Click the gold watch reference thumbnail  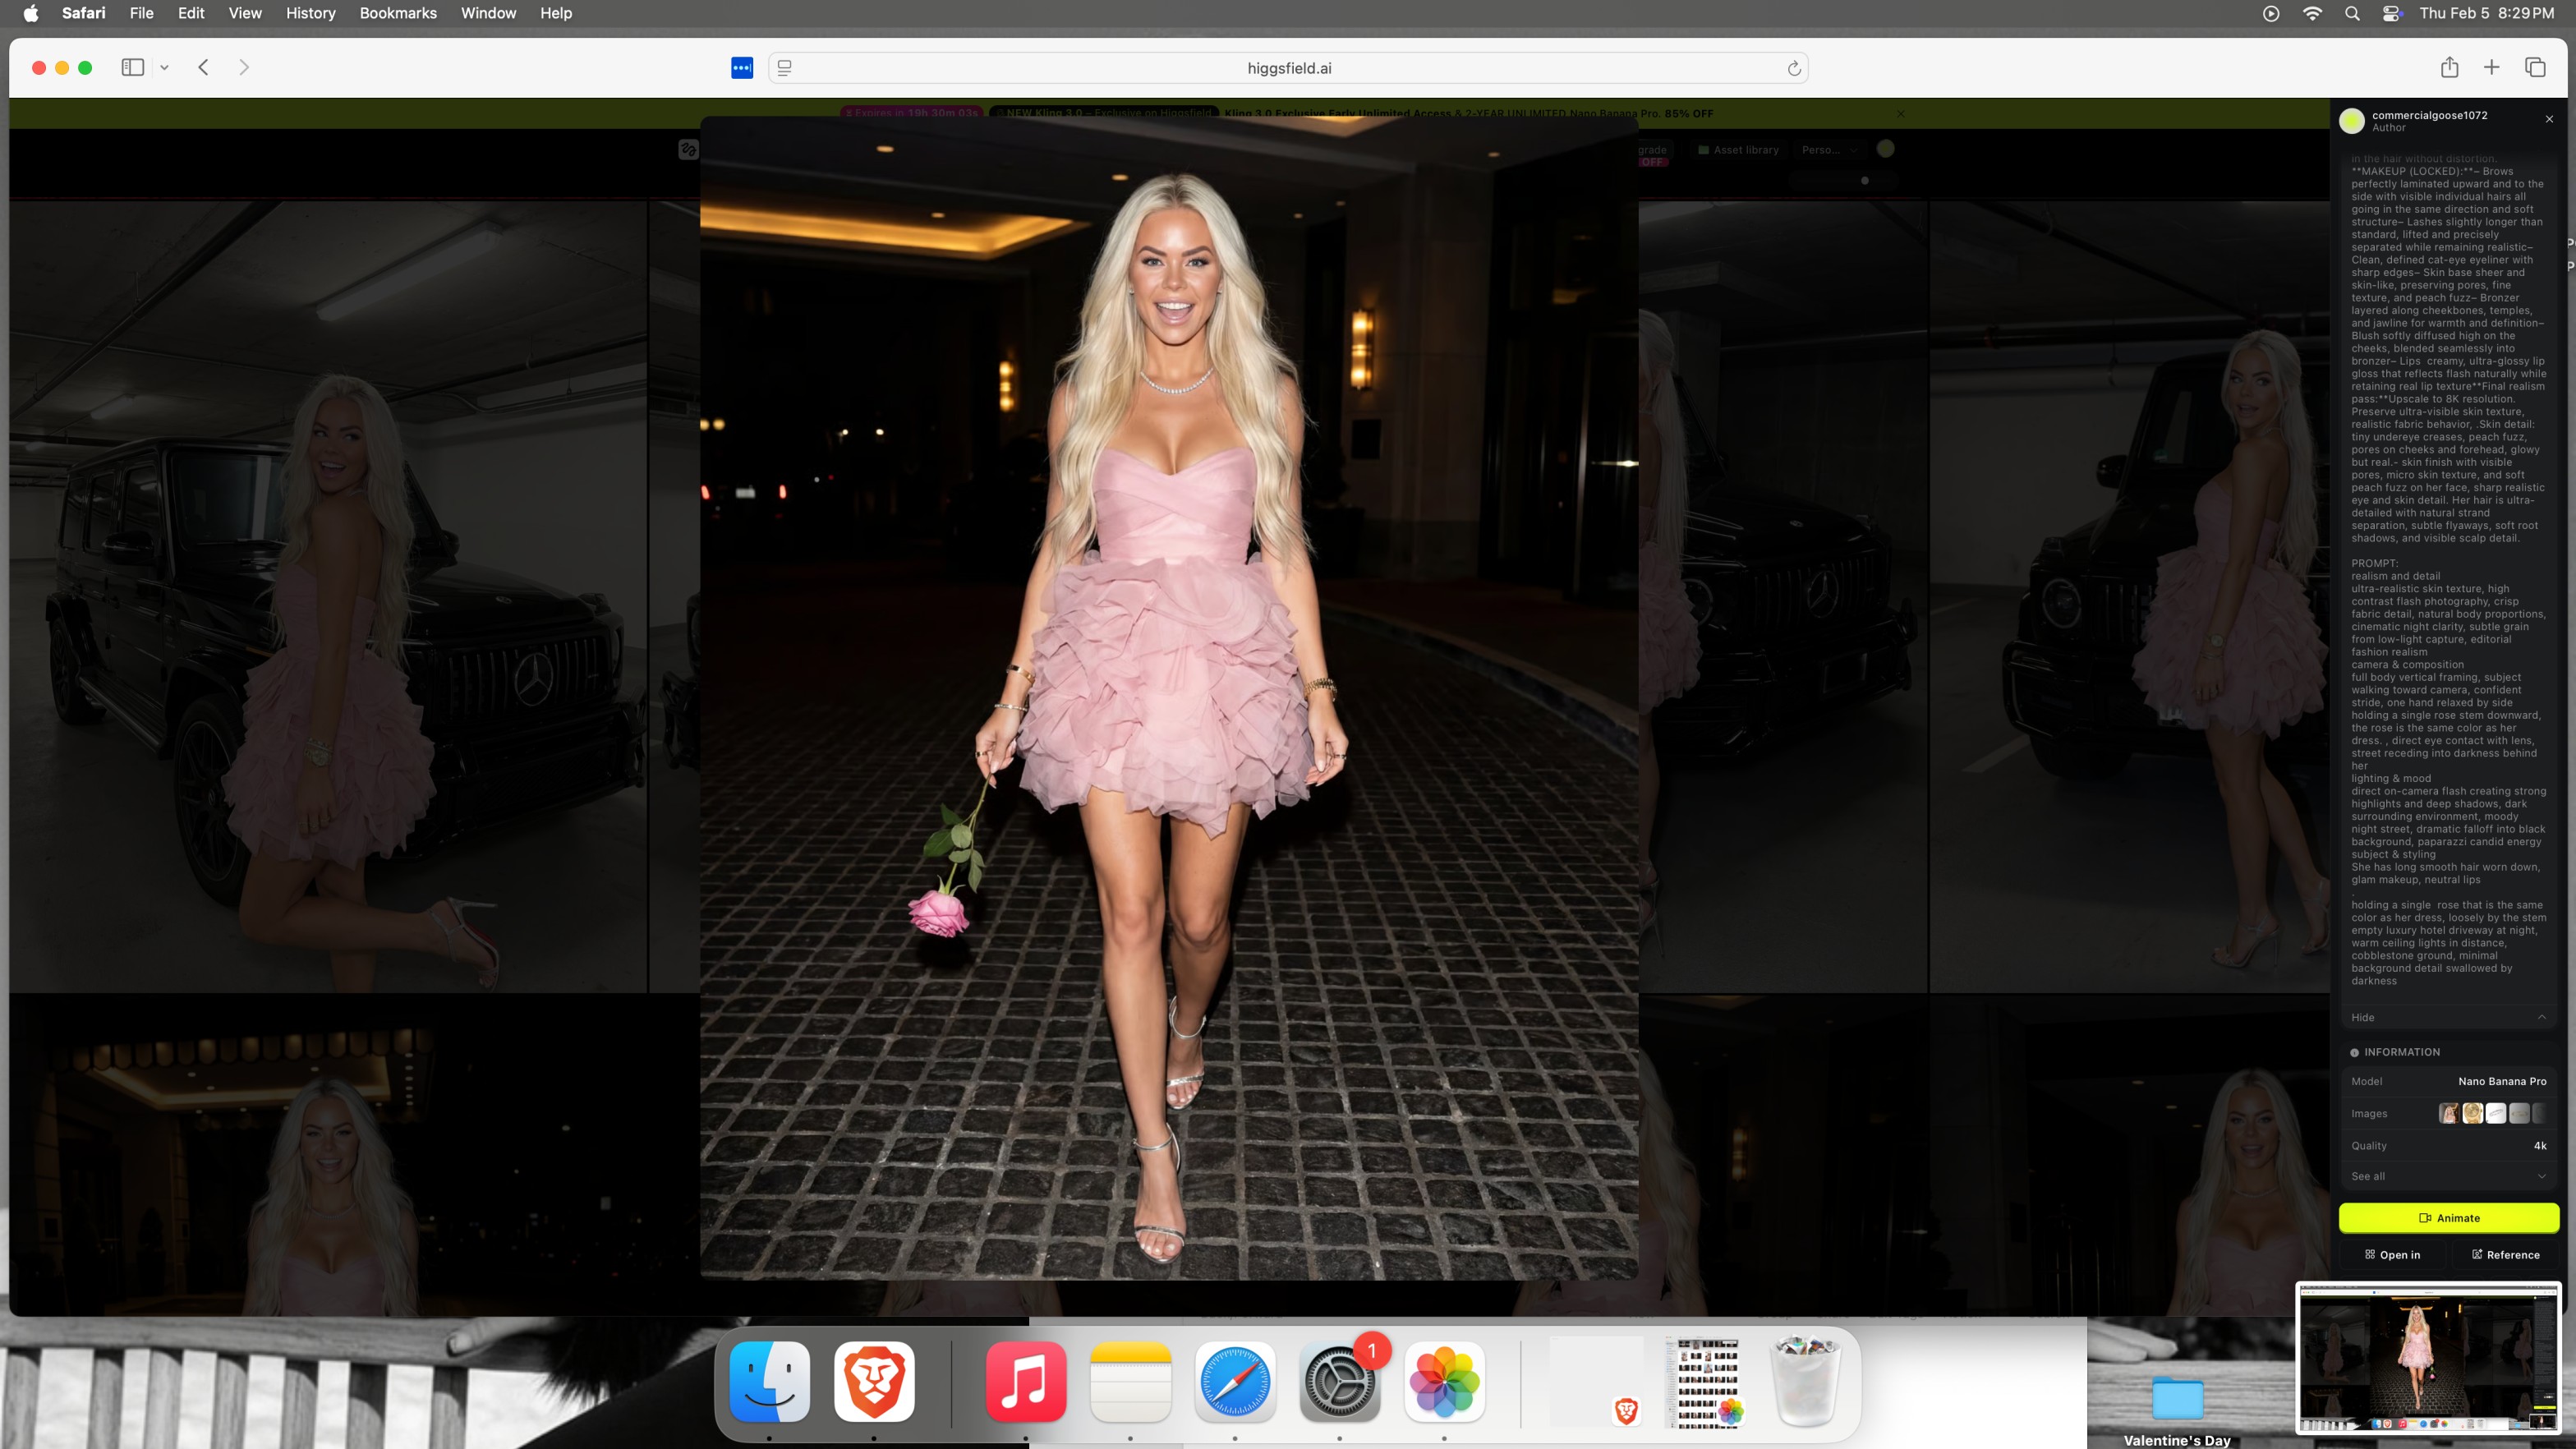click(2472, 1113)
